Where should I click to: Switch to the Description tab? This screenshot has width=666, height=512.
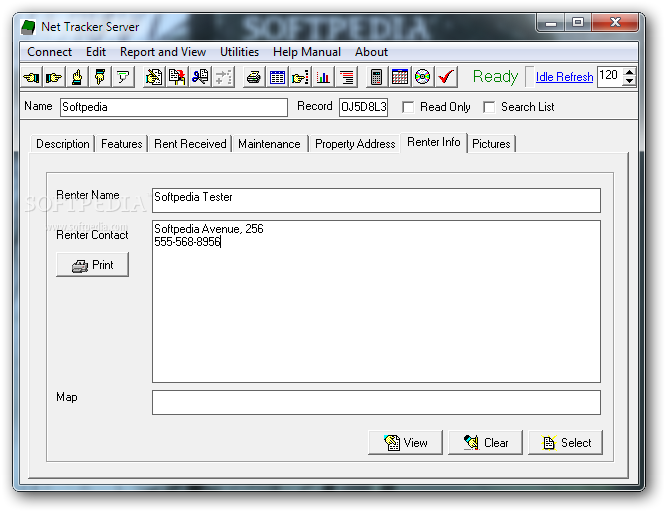pos(62,144)
